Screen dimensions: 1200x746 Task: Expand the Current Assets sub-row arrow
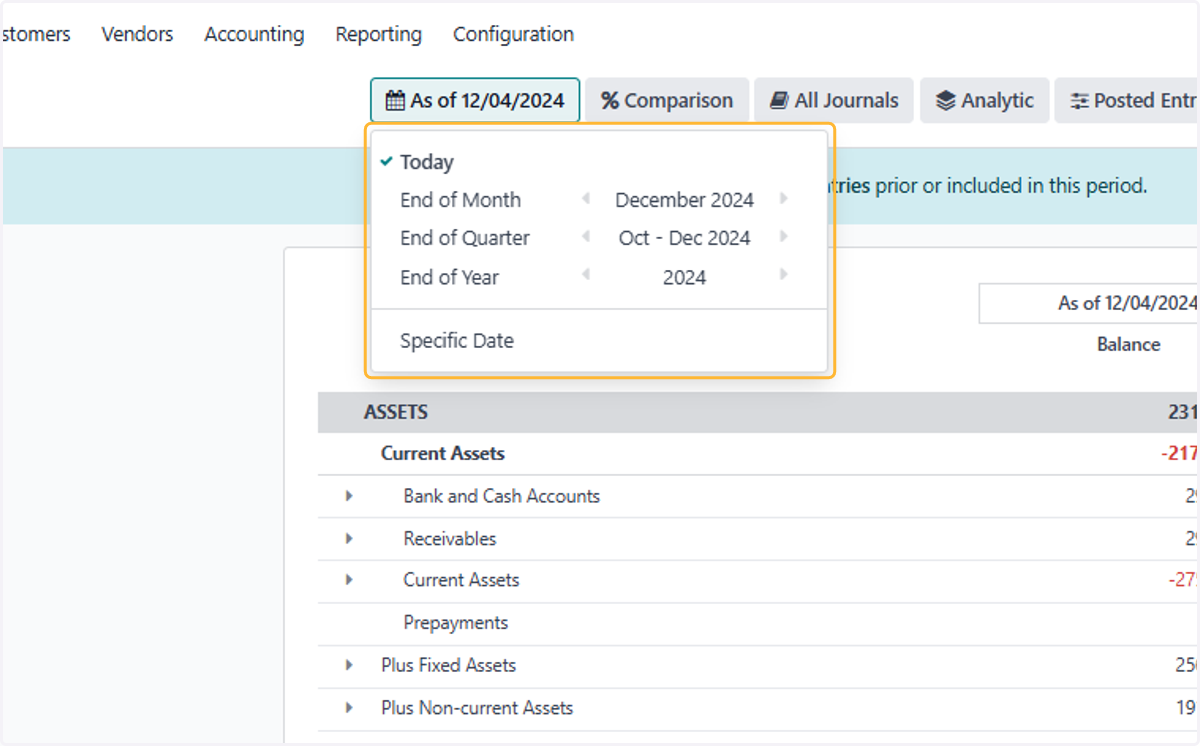point(349,580)
